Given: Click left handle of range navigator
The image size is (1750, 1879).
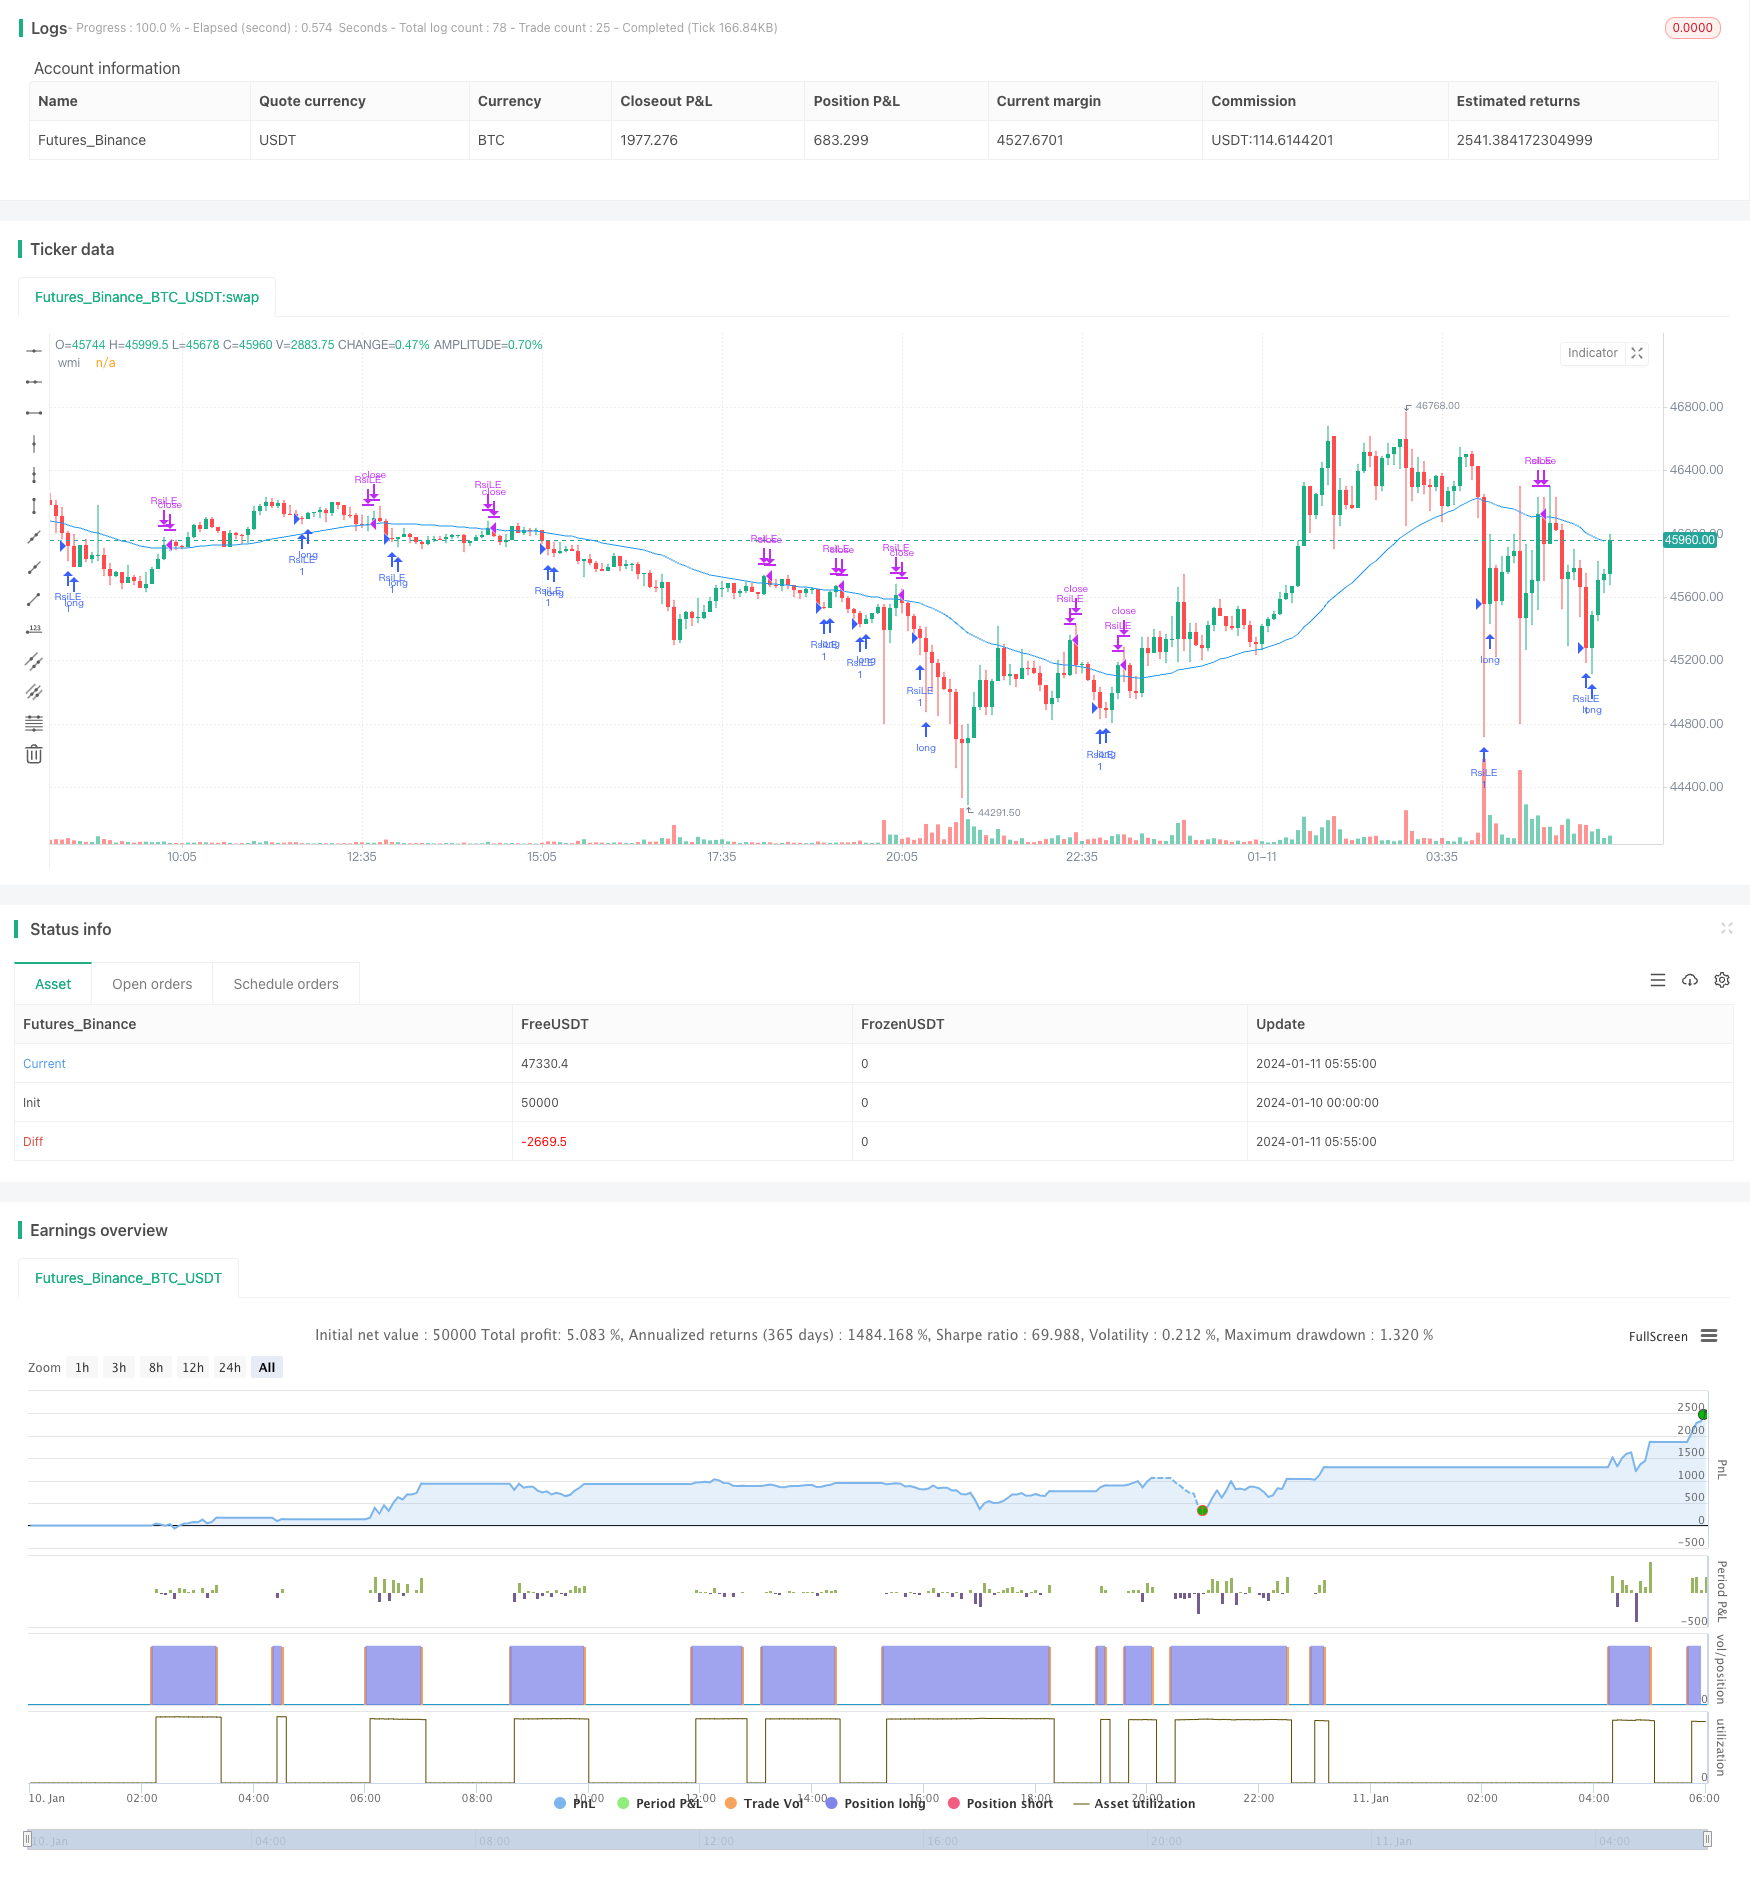Looking at the screenshot, I should (x=28, y=1839).
